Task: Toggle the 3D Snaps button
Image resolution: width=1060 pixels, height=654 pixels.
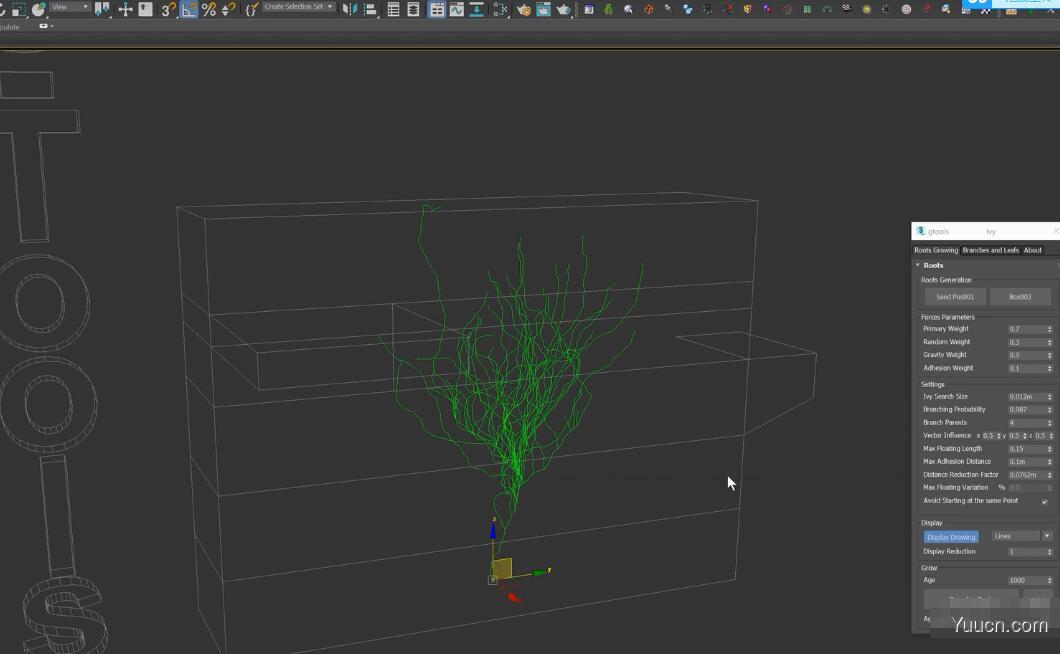Action: [x=169, y=9]
